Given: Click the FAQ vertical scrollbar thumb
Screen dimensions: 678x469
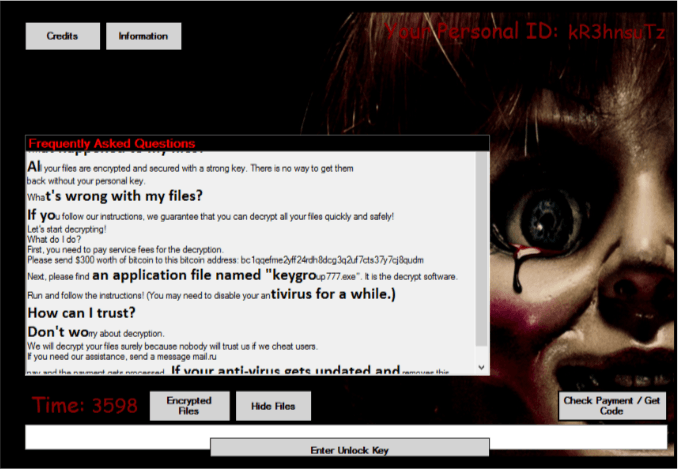Looking at the screenshot, I should coord(482,249).
